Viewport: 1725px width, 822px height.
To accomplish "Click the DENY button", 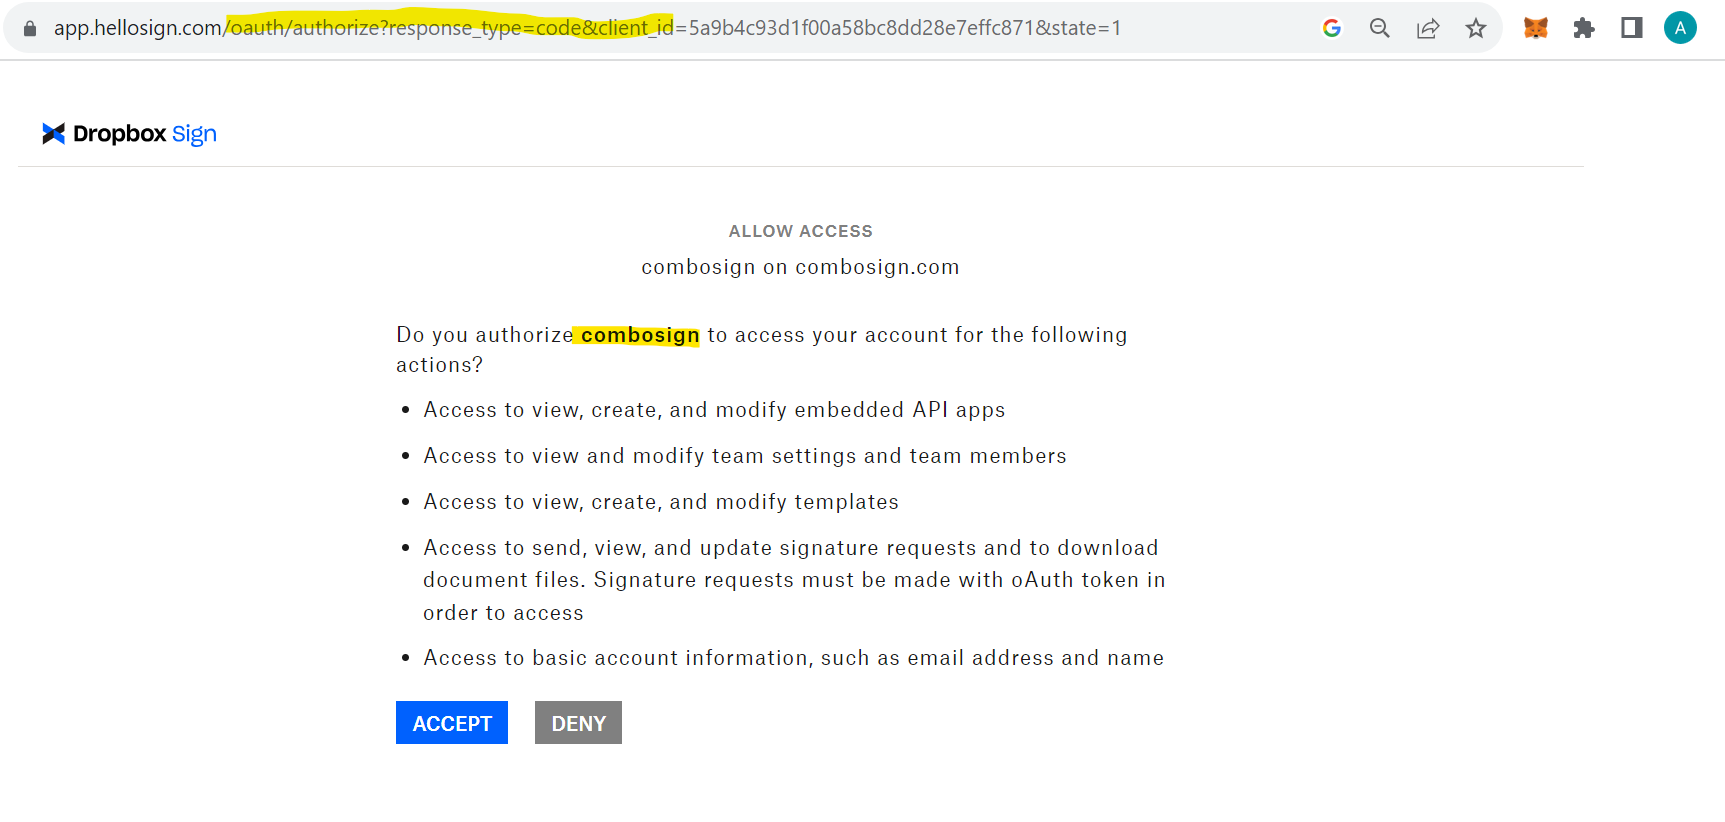I will pyautogui.click(x=578, y=723).
